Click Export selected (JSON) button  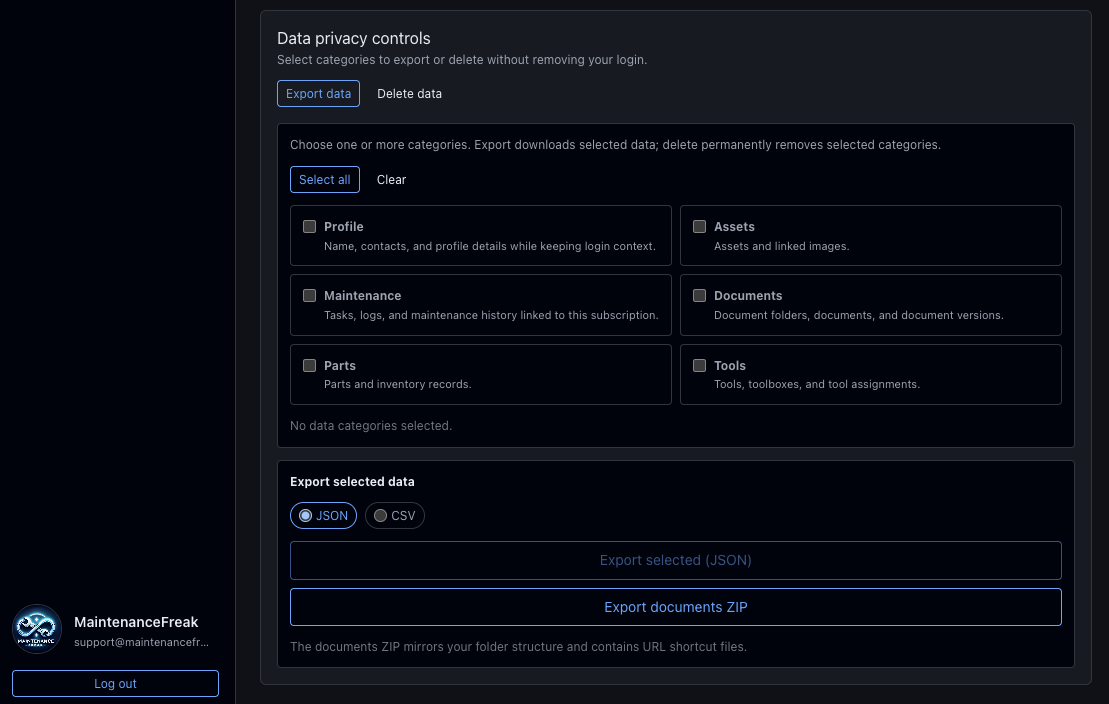pyautogui.click(x=675, y=560)
